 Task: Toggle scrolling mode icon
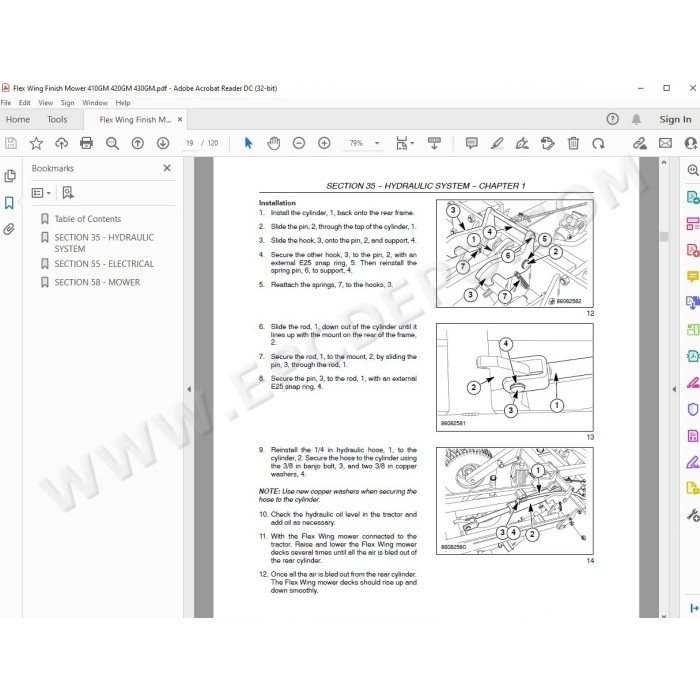(x=434, y=143)
